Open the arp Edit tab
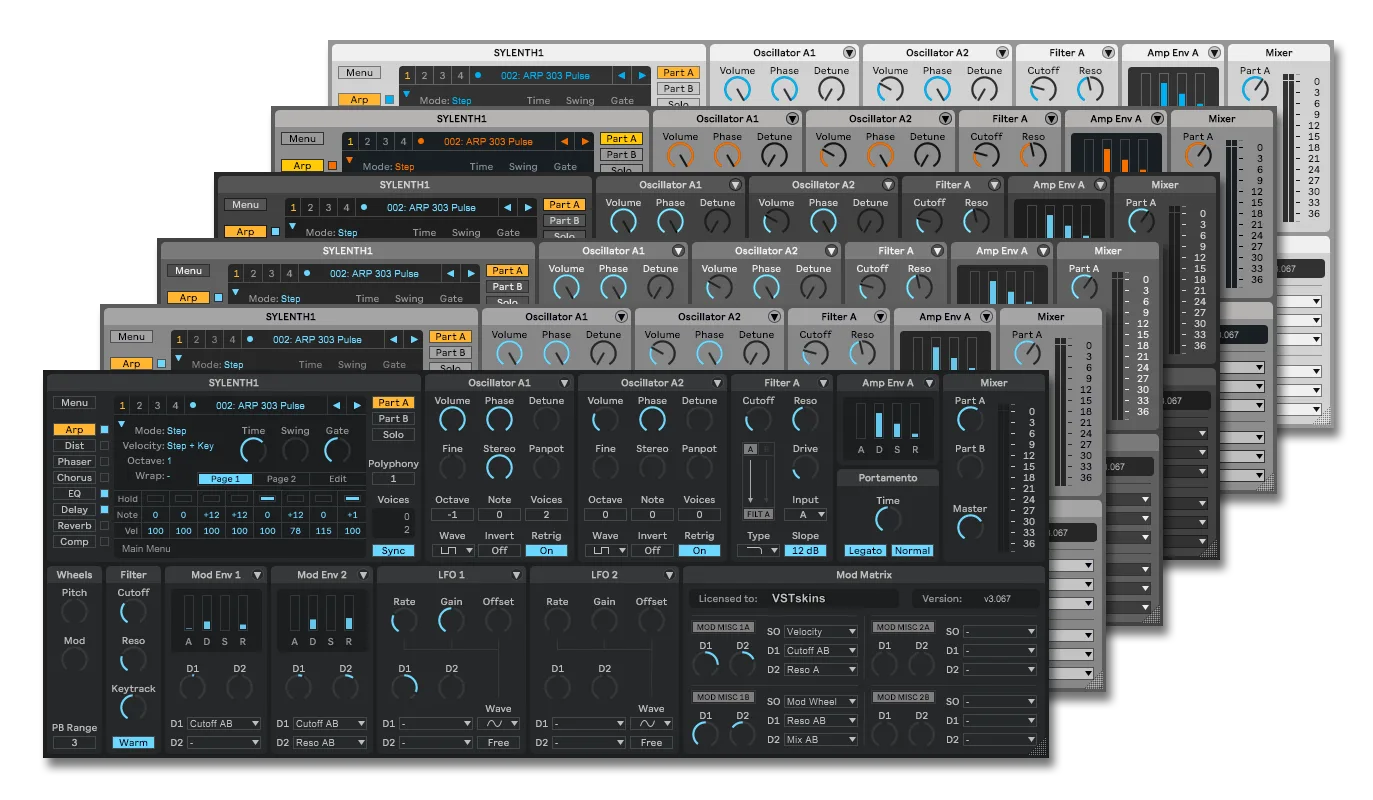Viewport: 1373px width, 800px height. click(x=338, y=479)
